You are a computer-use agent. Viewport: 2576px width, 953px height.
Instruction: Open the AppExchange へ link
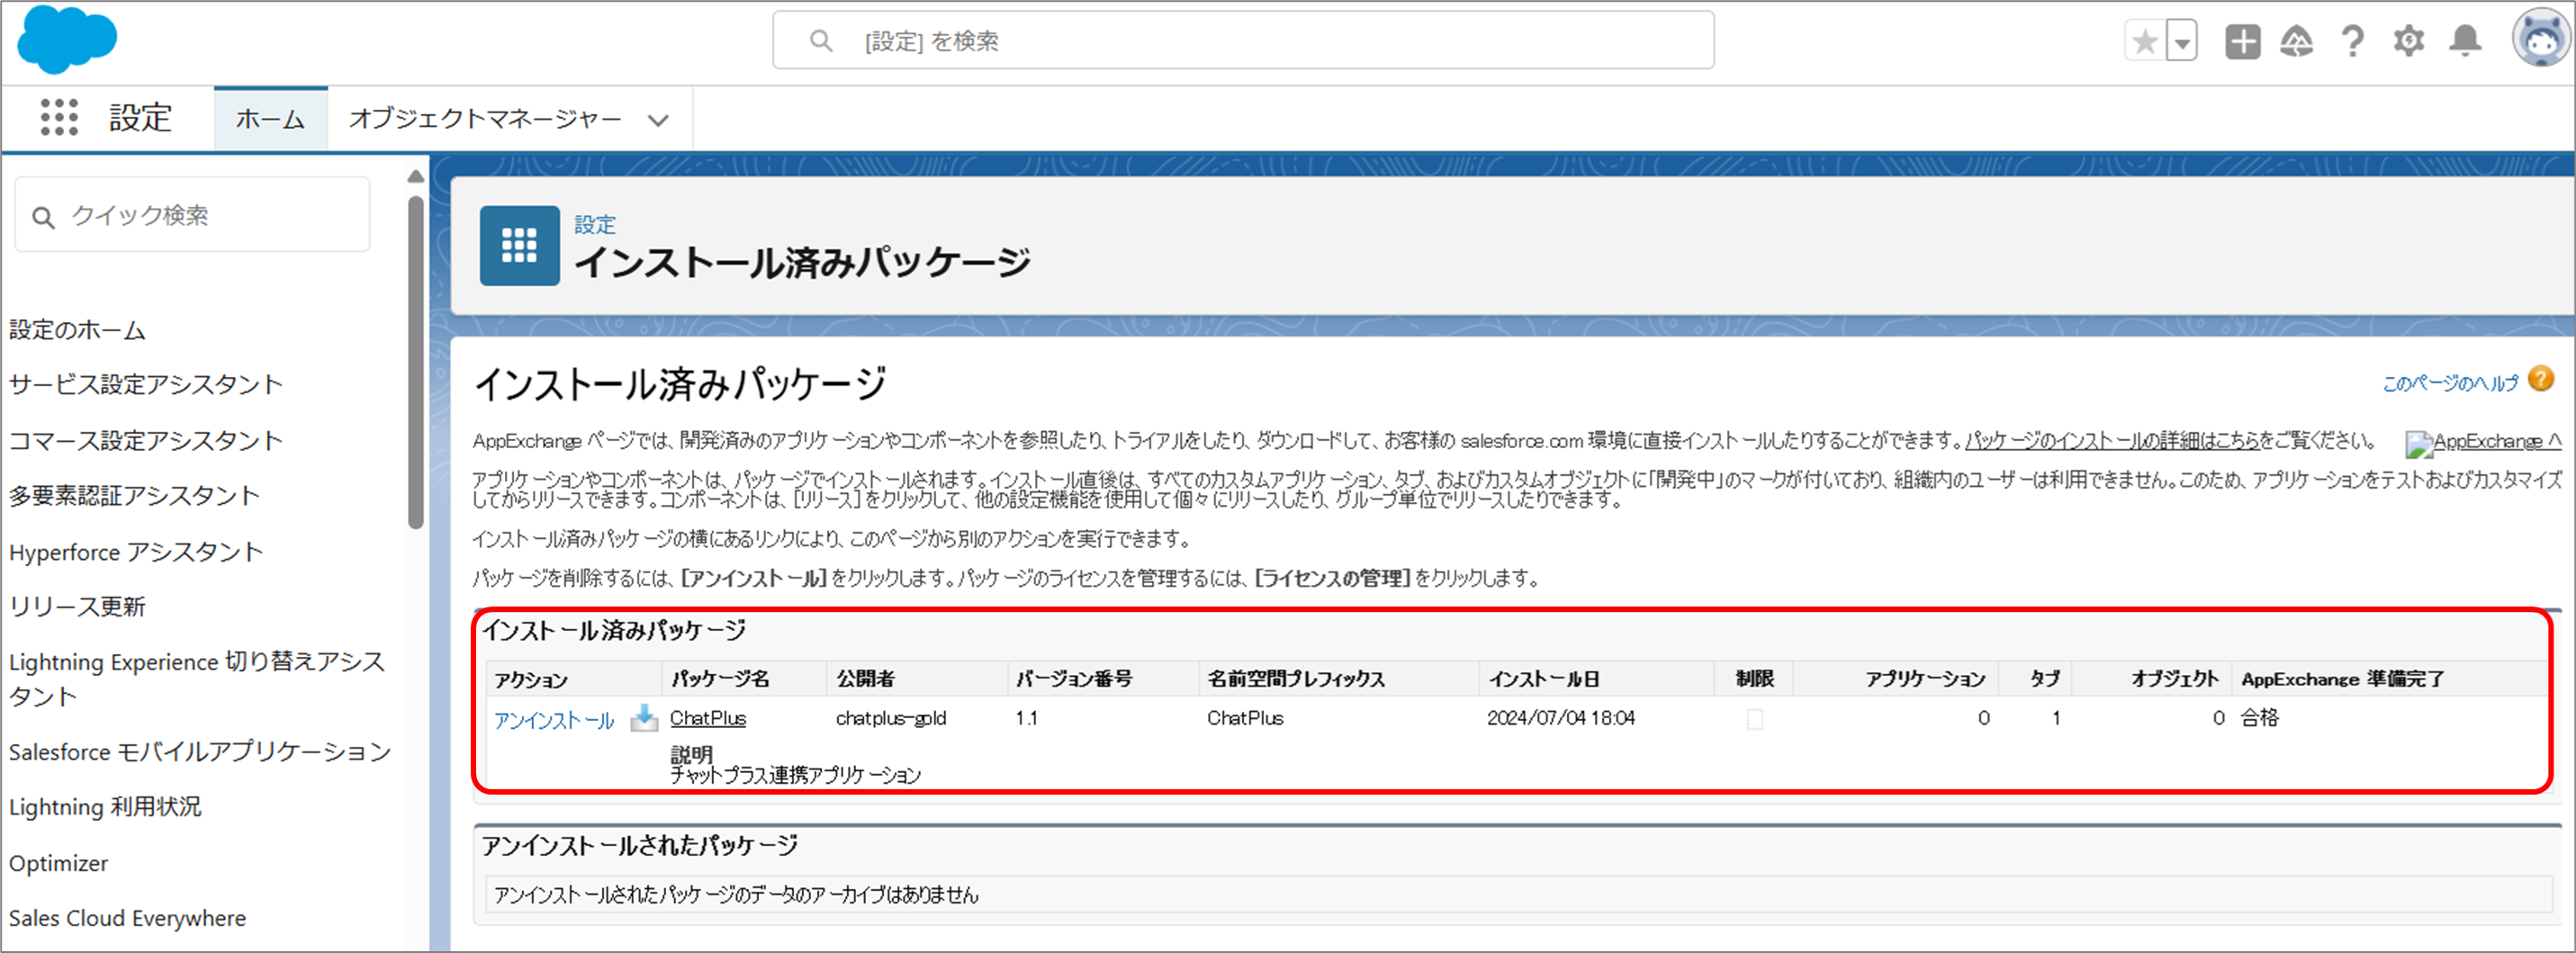(2484, 442)
